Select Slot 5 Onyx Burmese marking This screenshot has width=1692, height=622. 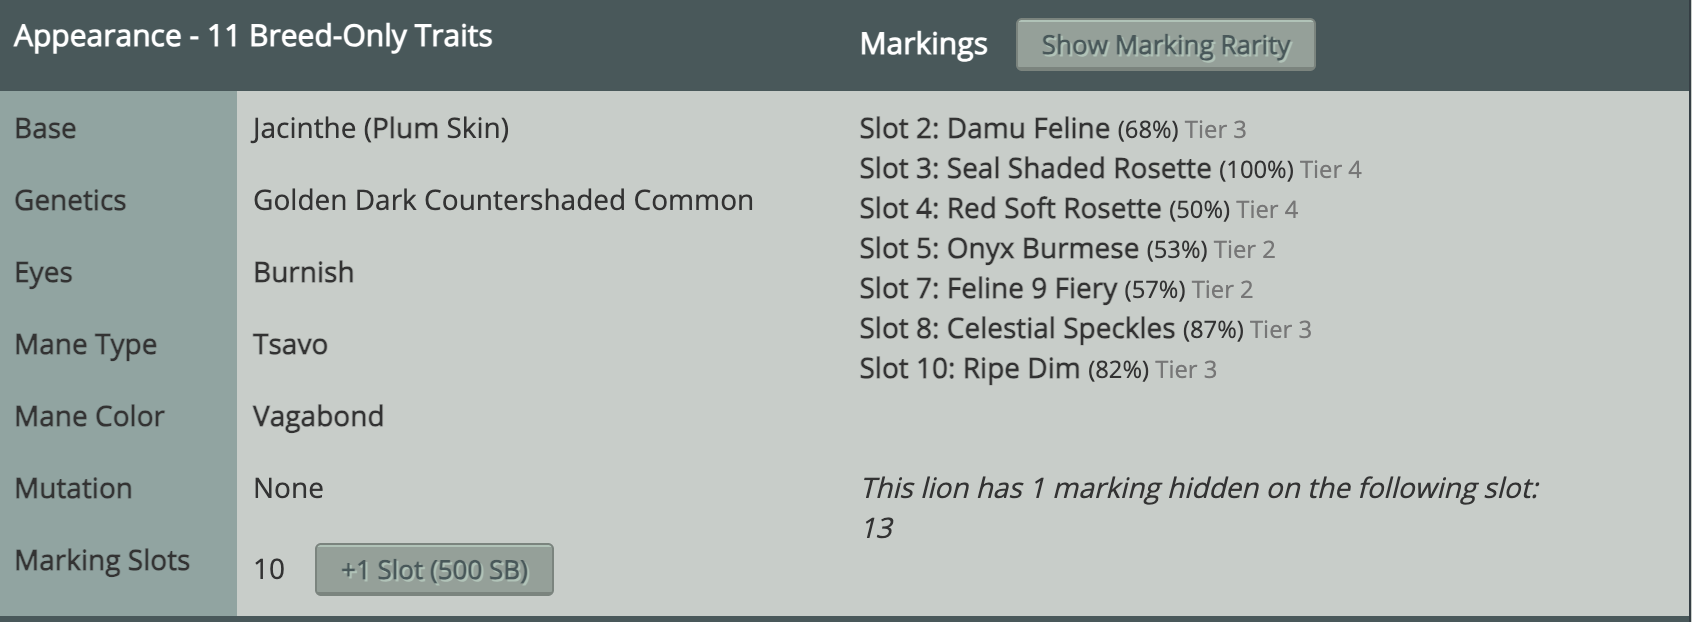pos(1067,249)
